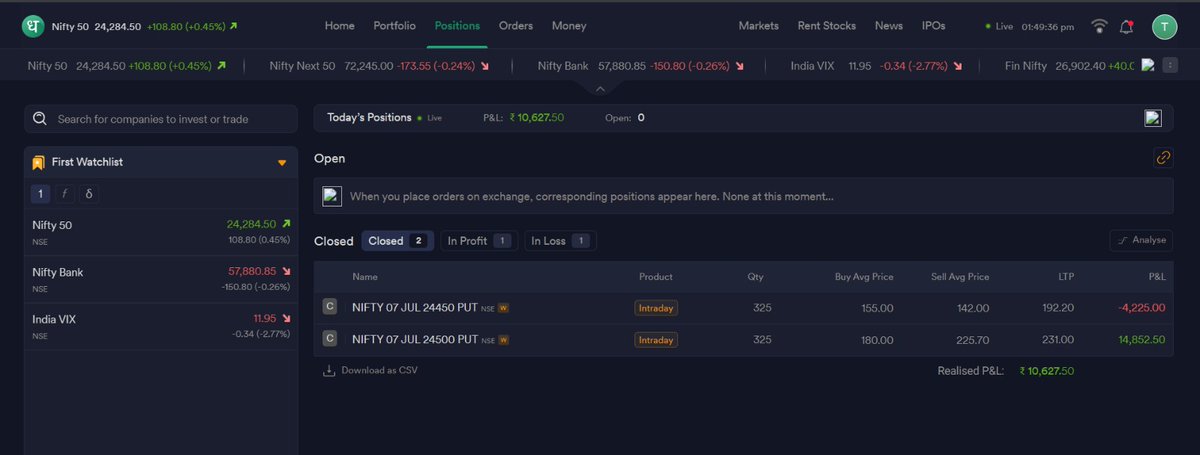The image size is (1200, 455).
Task: Click the LTP column header
Action: click(1066, 277)
